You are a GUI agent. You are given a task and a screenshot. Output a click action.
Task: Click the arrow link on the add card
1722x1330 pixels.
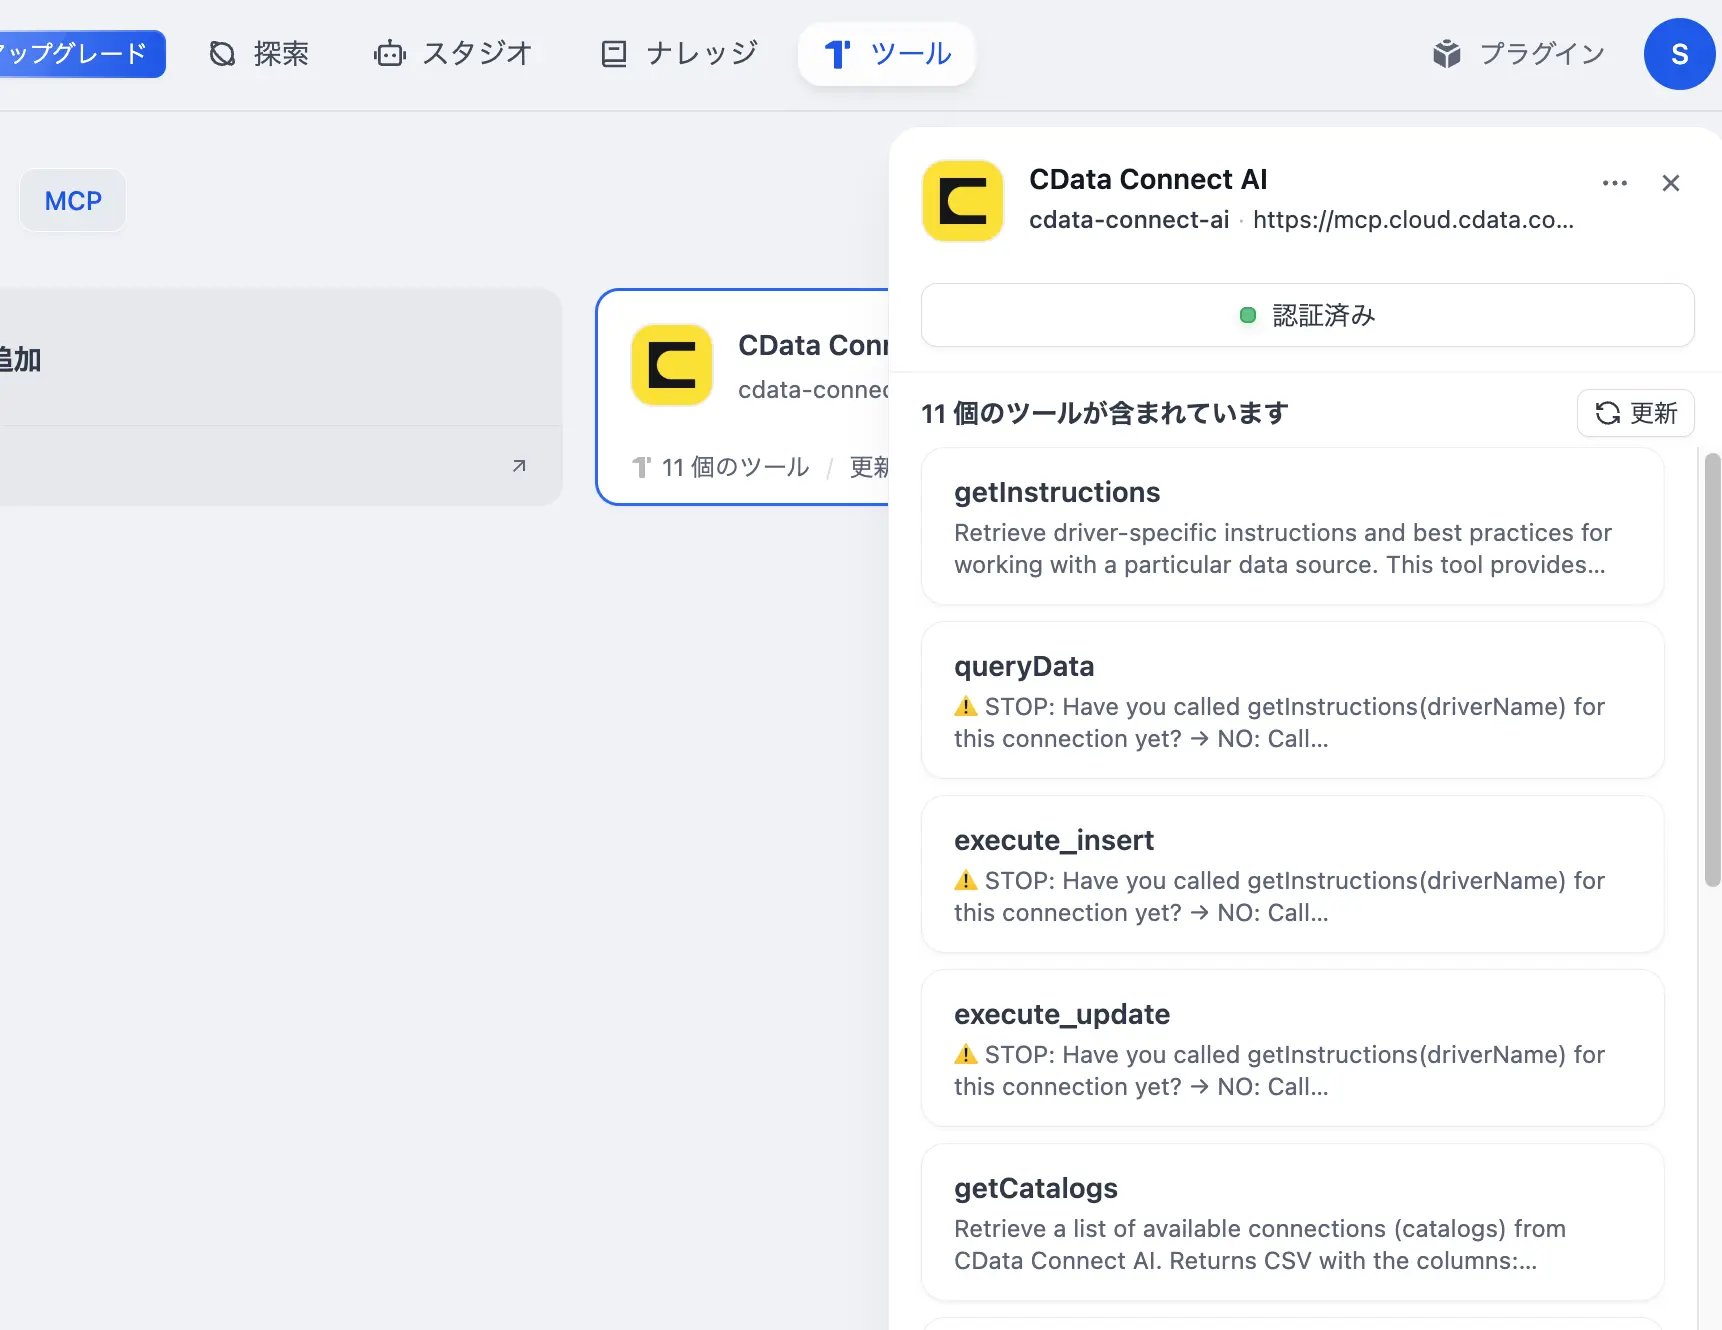[519, 466]
